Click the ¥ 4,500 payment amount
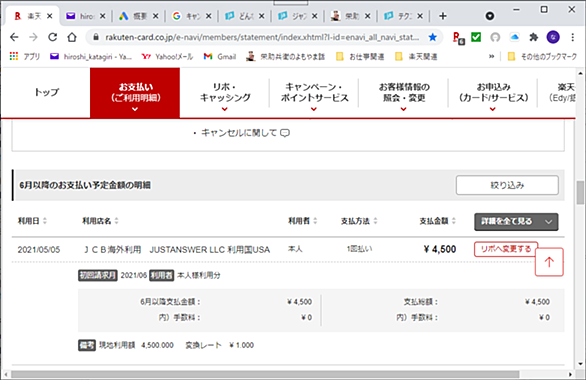The width and height of the screenshot is (586, 380). point(440,249)
